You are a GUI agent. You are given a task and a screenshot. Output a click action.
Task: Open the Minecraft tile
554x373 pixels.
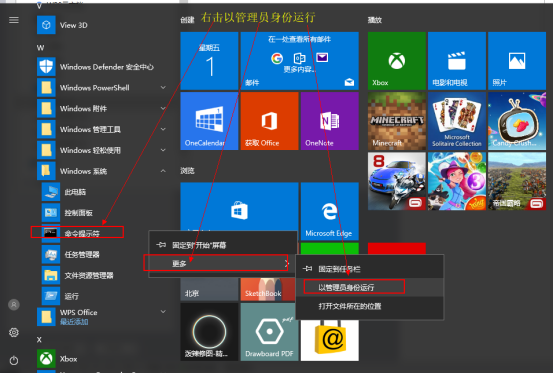coord(397,121)
